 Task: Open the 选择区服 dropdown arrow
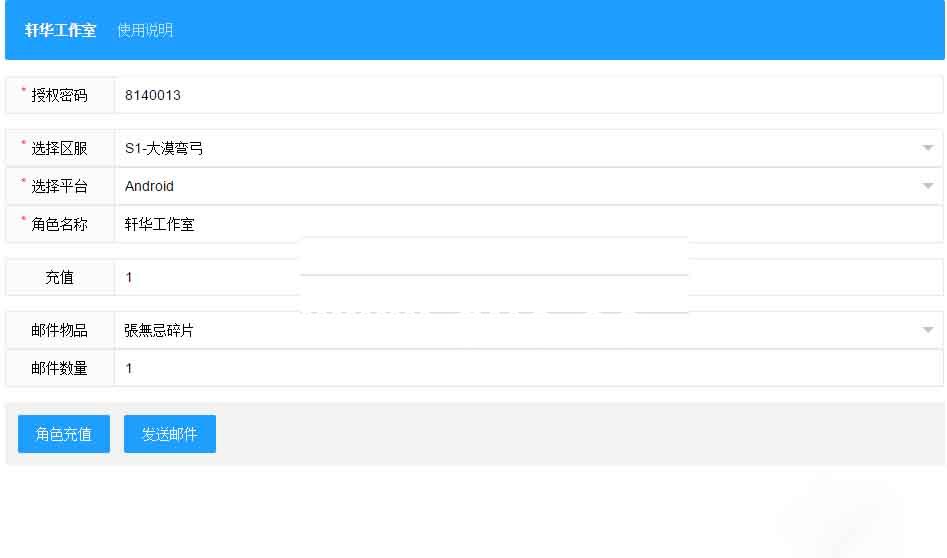(x=928, y=148)
